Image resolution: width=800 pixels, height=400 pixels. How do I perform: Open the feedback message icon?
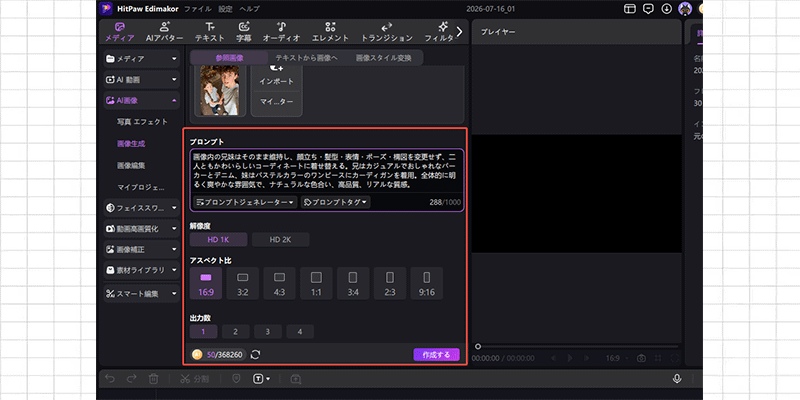click(x=648, y=9)
